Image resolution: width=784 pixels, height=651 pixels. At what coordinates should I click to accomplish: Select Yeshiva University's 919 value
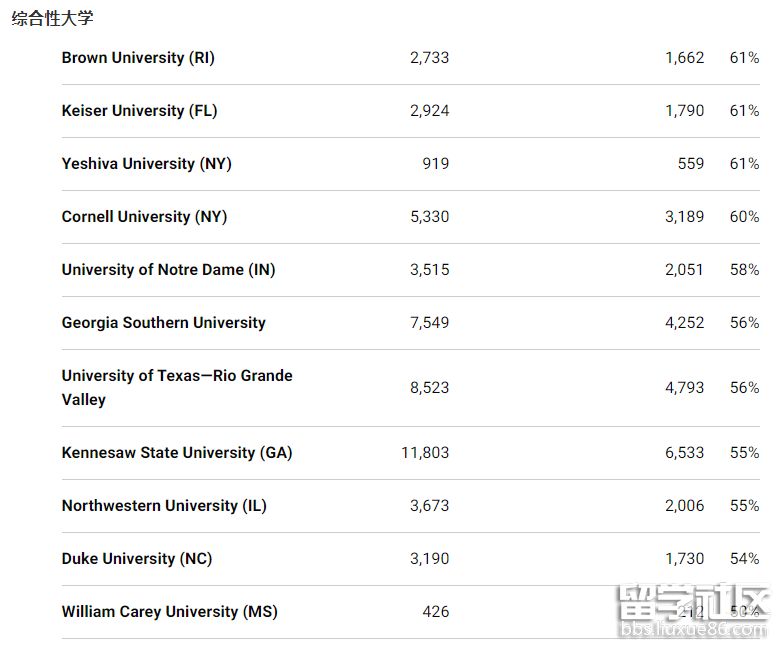coord(436,164)
